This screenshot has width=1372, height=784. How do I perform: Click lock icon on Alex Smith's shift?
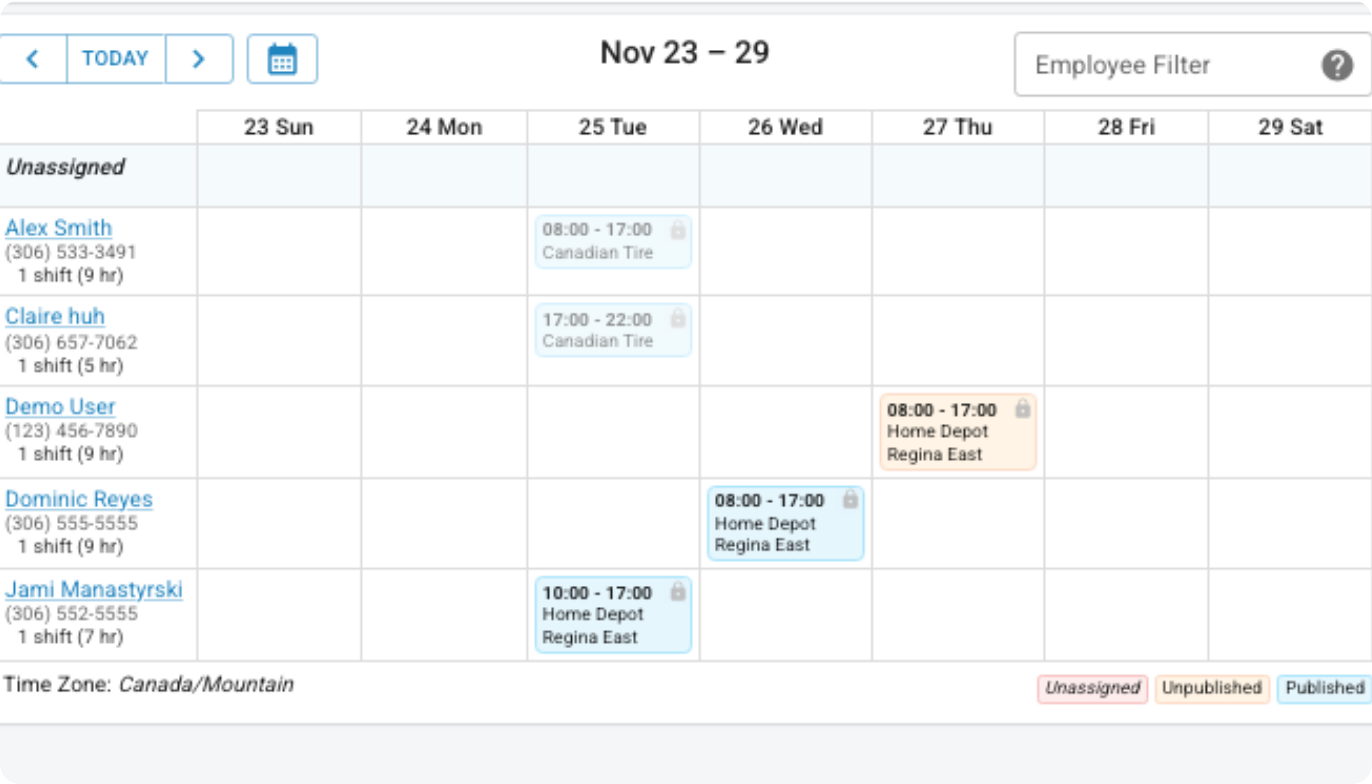point(678,230)
